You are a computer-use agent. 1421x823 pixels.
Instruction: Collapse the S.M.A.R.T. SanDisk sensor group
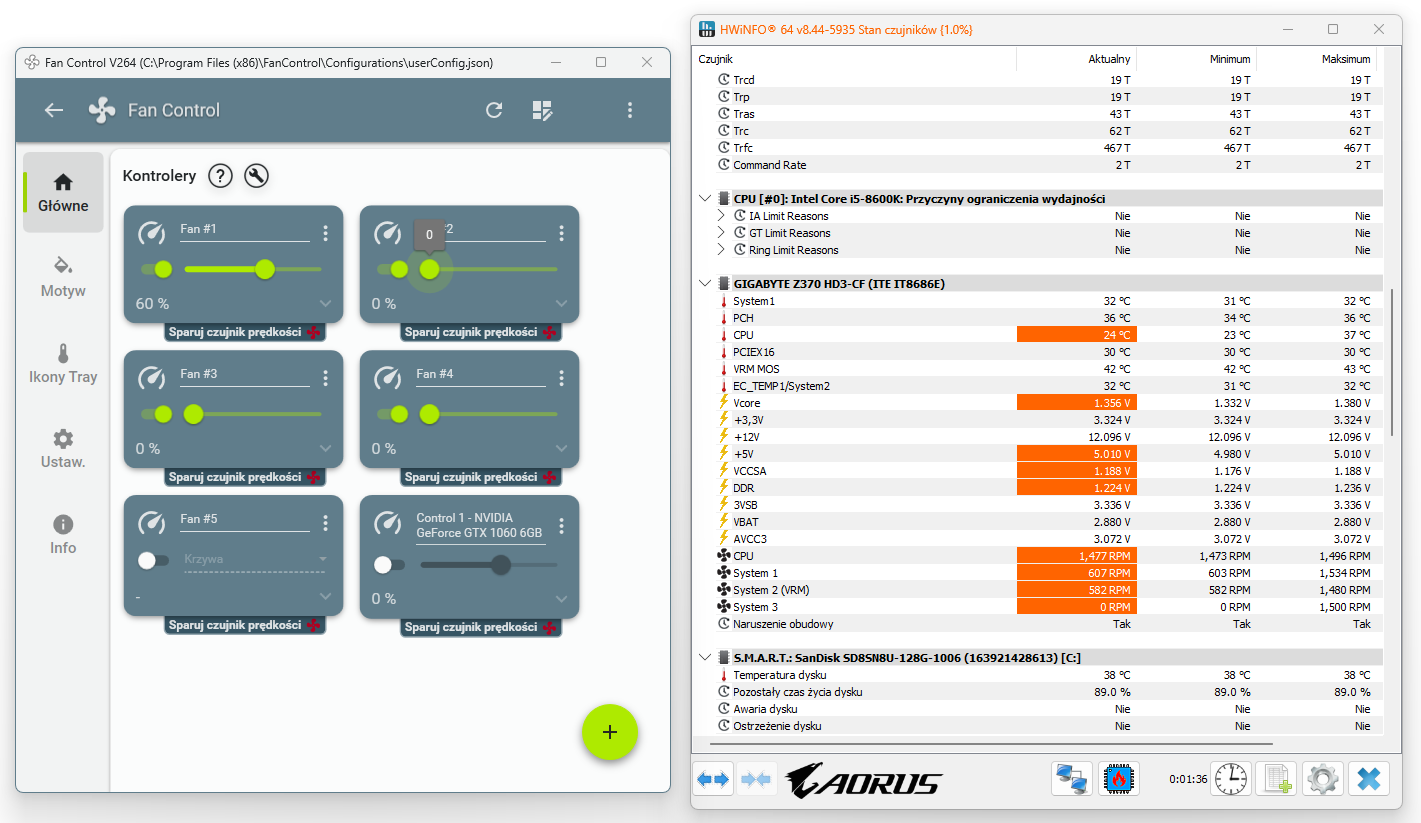coord(706,658)
